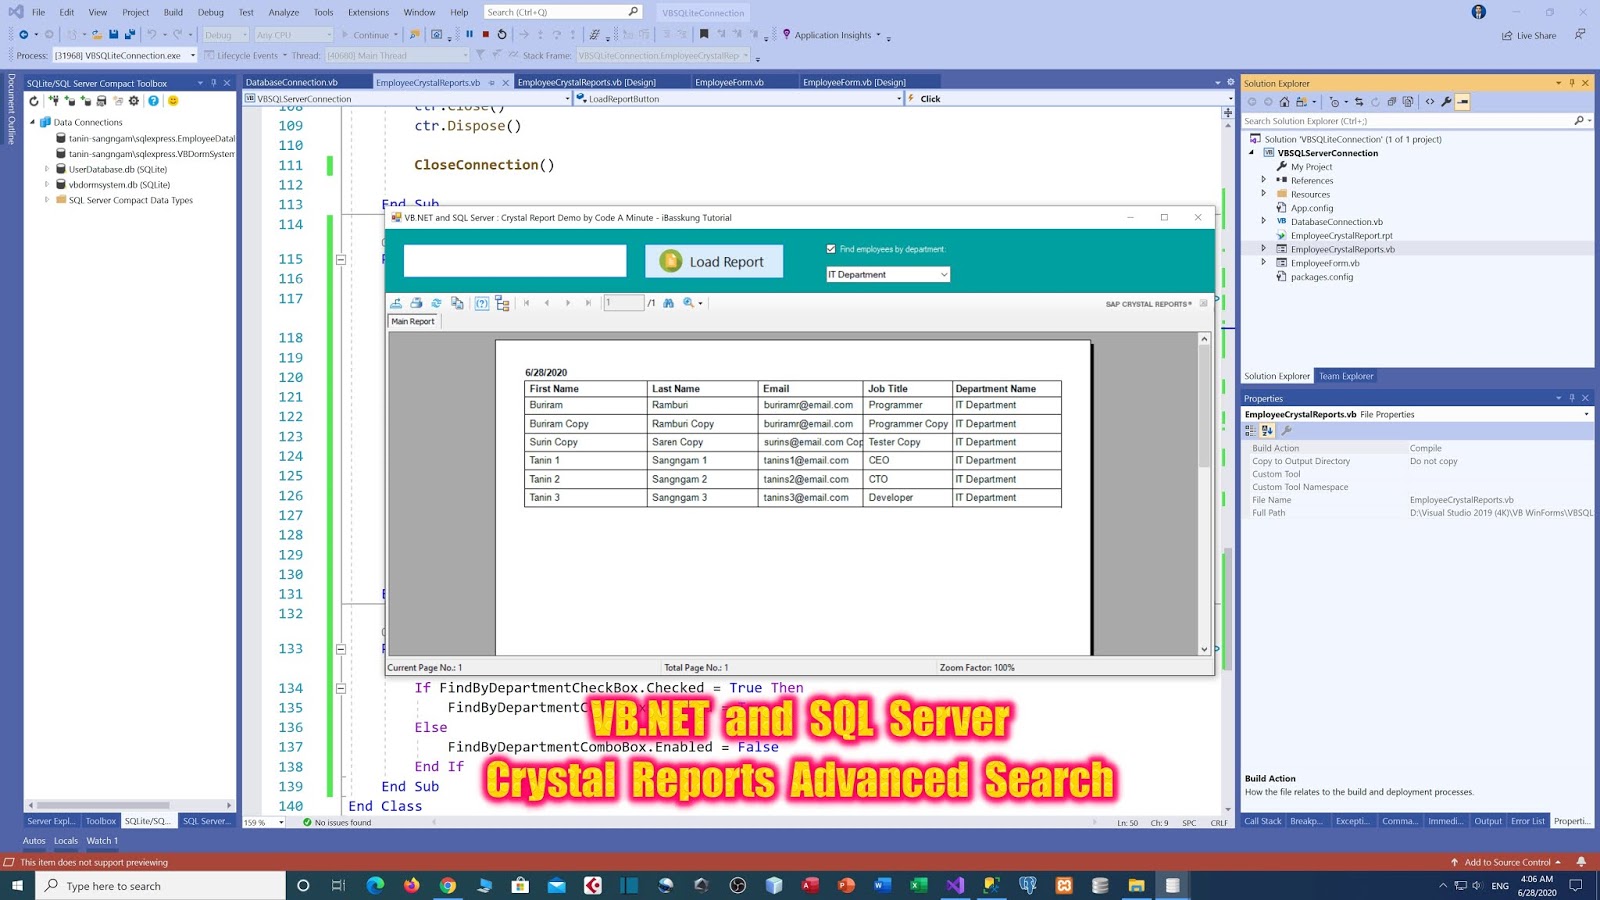Click the settings gear in SQLite Toolbox panel

(133, 101)
